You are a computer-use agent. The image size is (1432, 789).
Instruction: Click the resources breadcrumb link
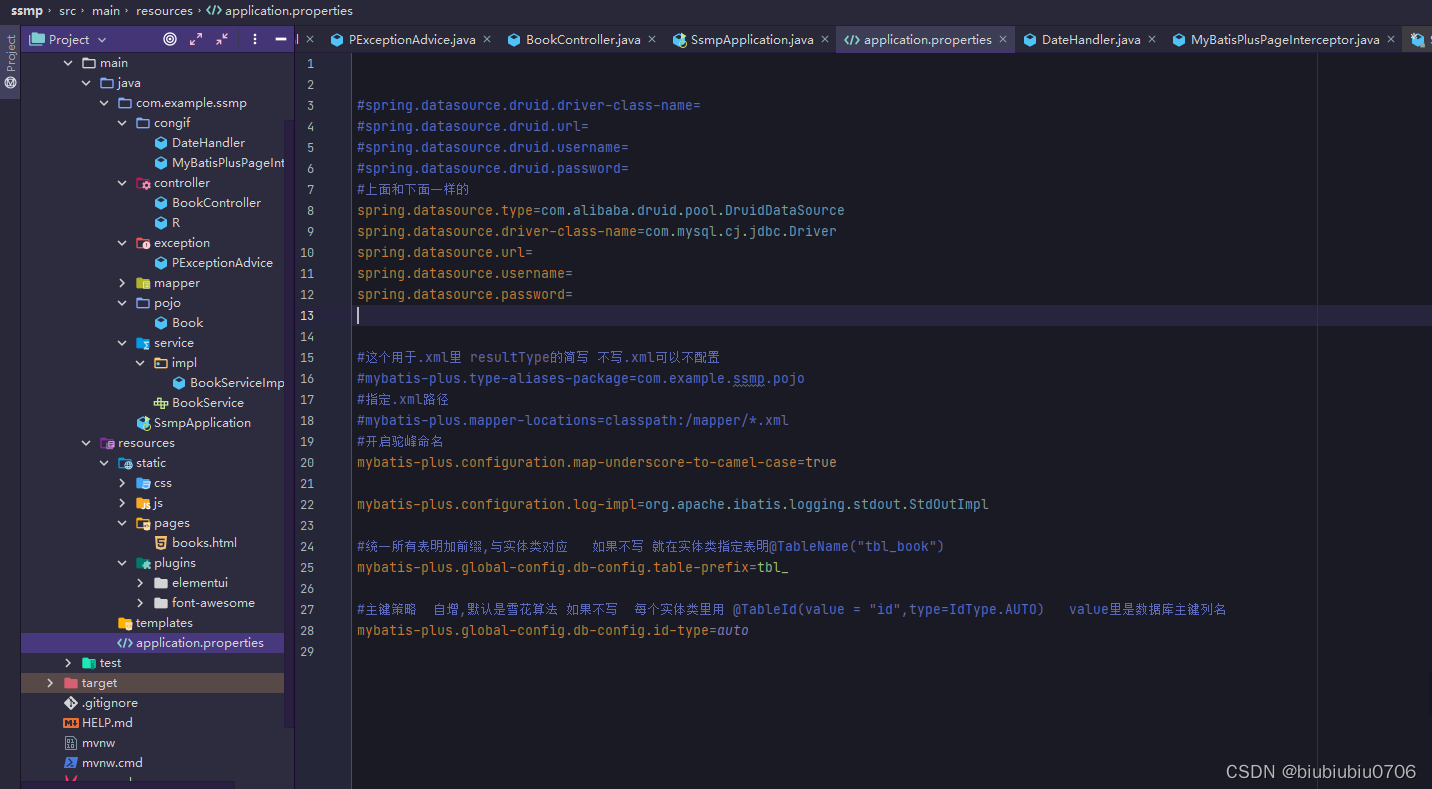pos(164,11)
